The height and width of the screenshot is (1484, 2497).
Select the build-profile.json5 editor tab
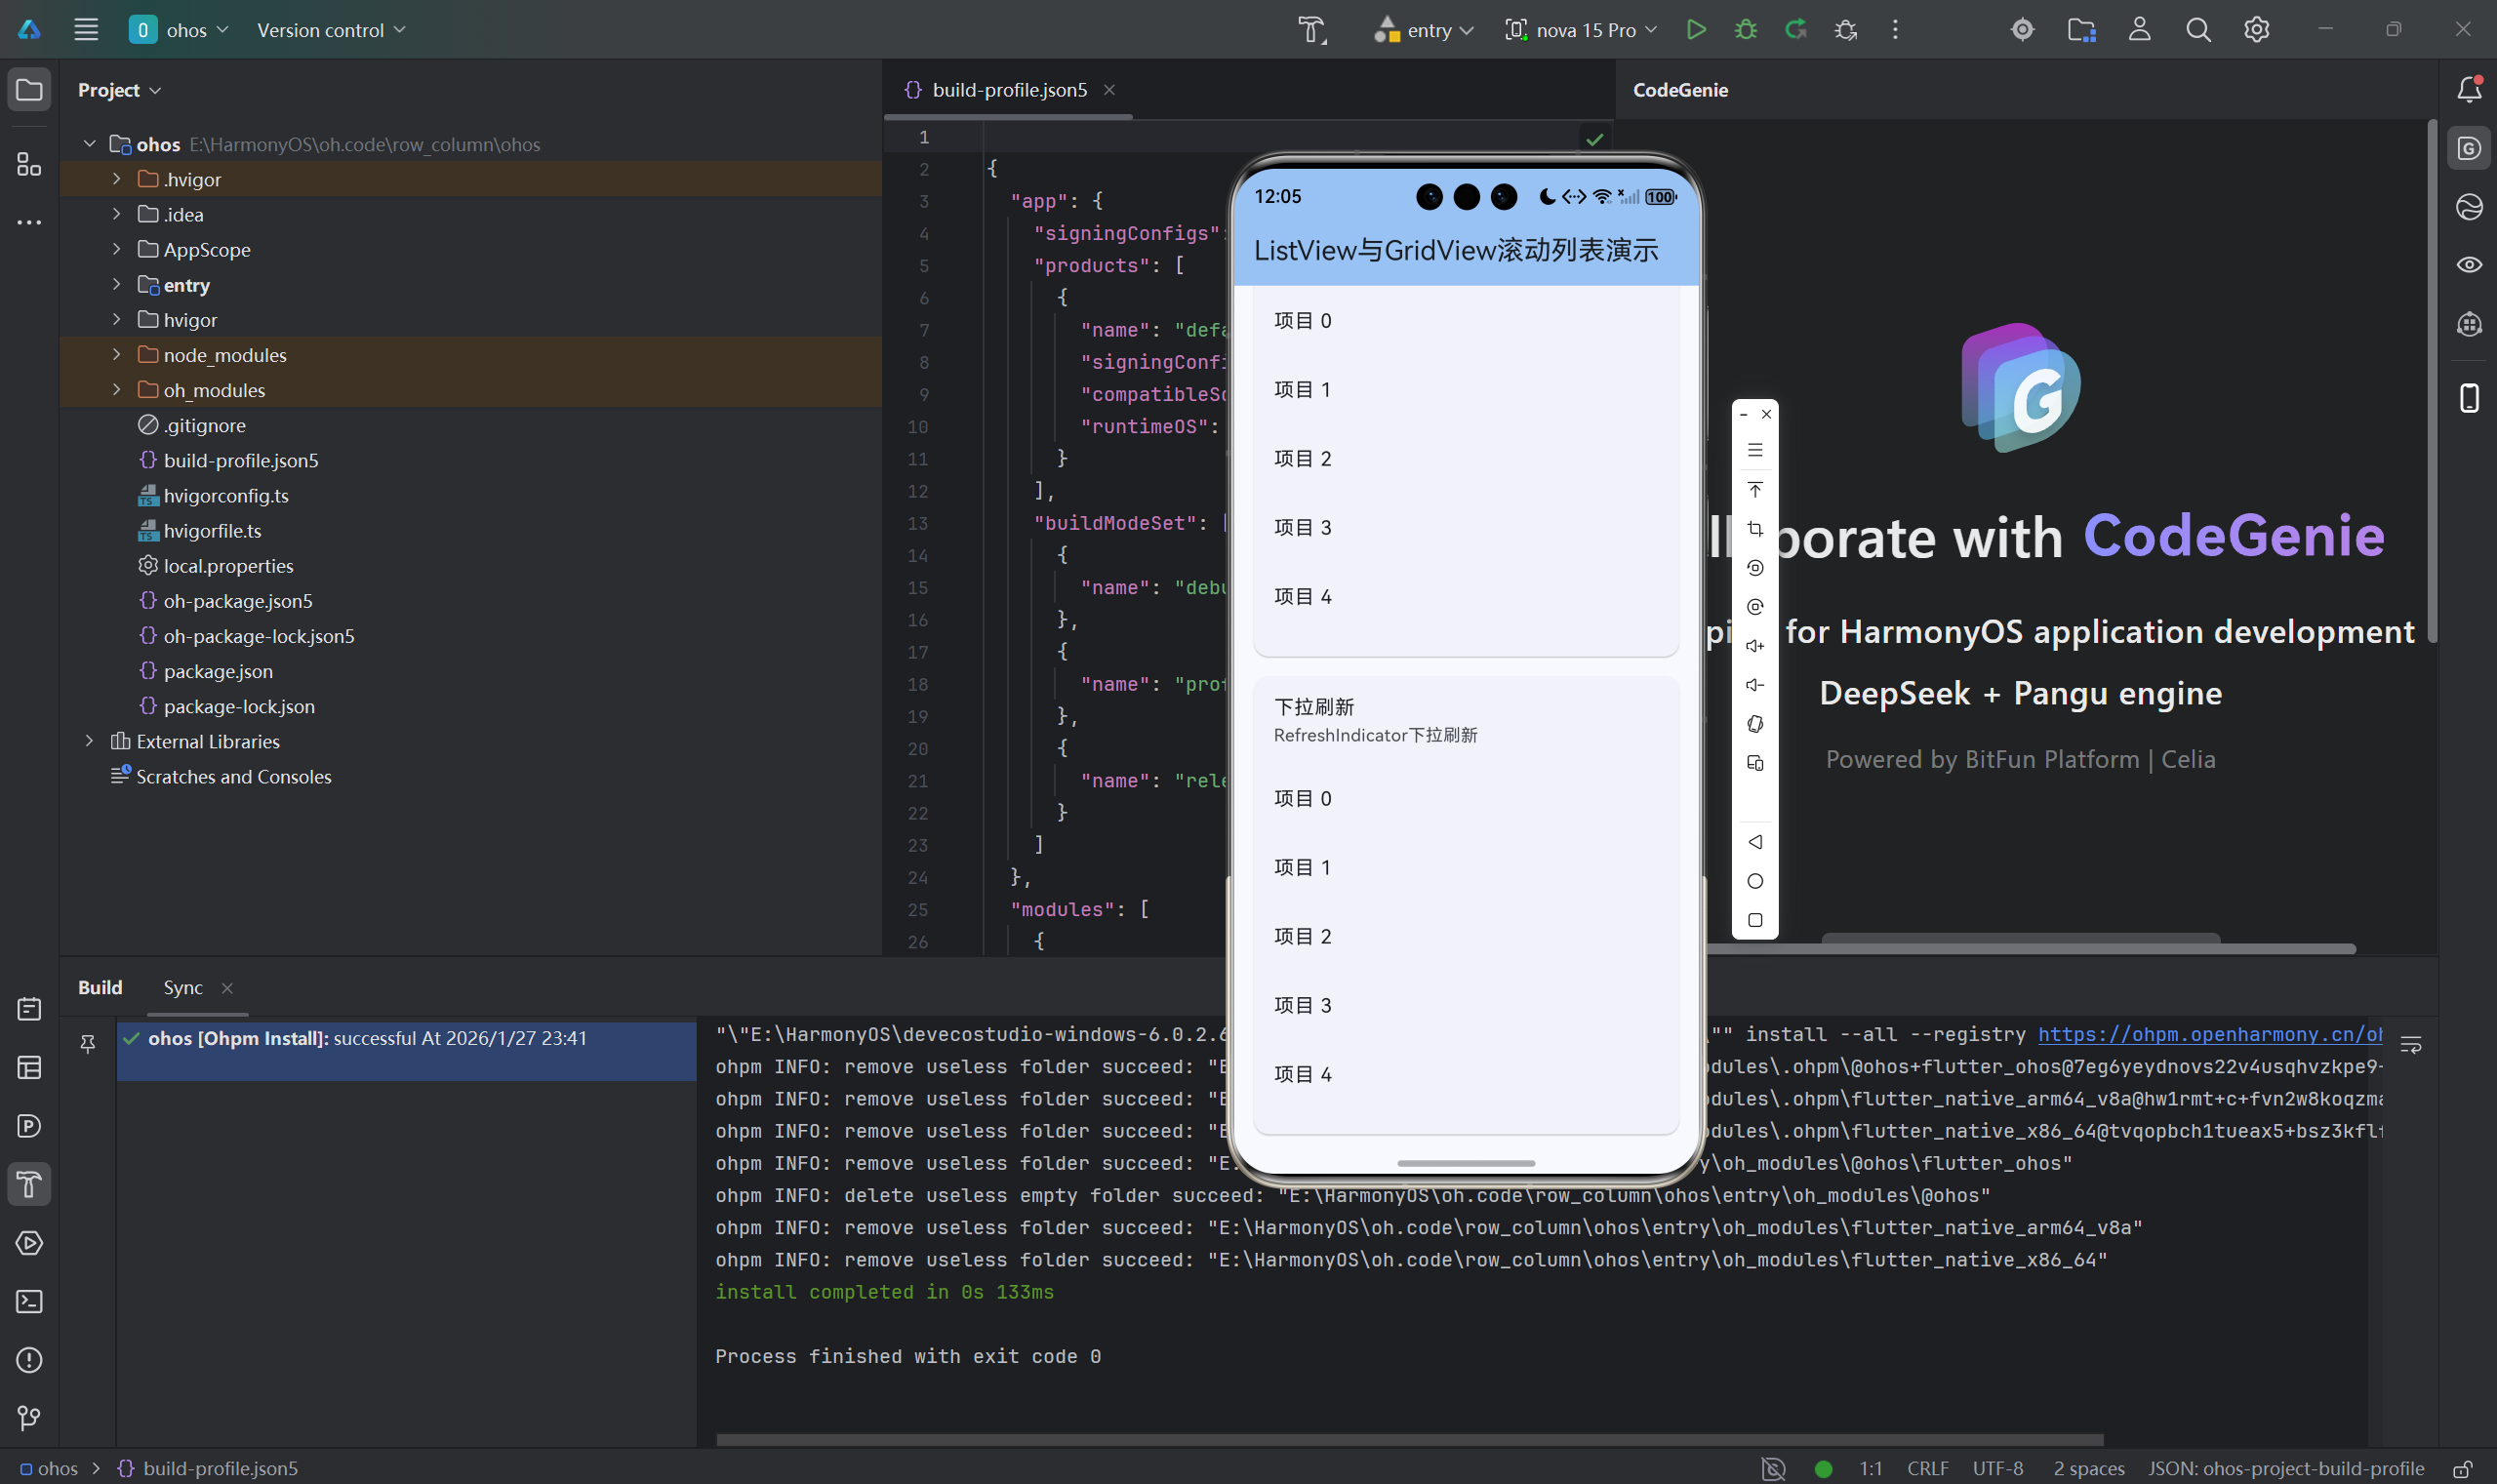(x=1008, y=90)
